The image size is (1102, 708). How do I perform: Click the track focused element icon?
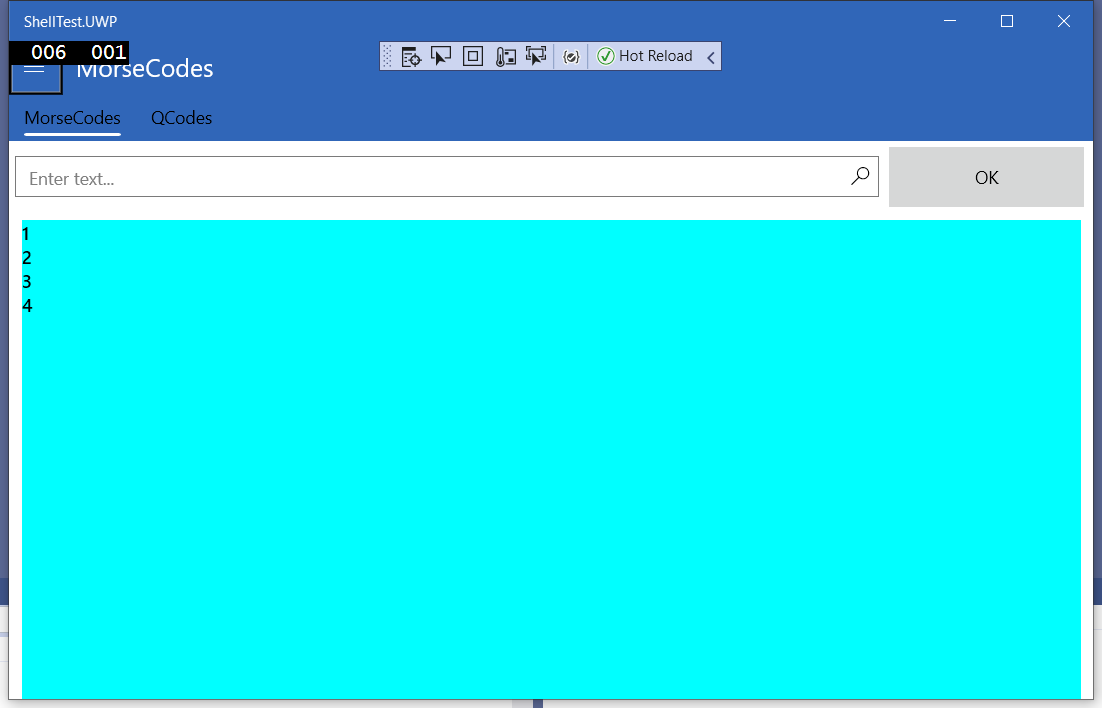pos(505,56)
